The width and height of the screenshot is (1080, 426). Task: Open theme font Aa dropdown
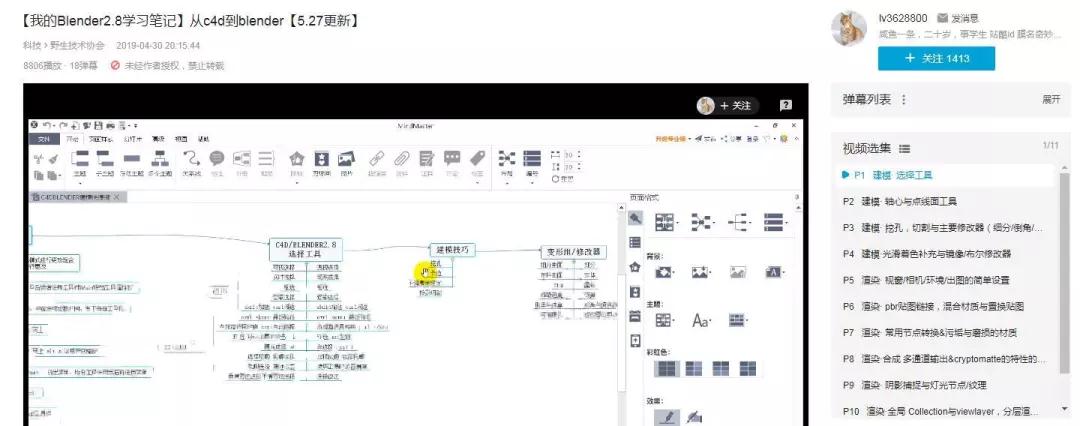703,321
